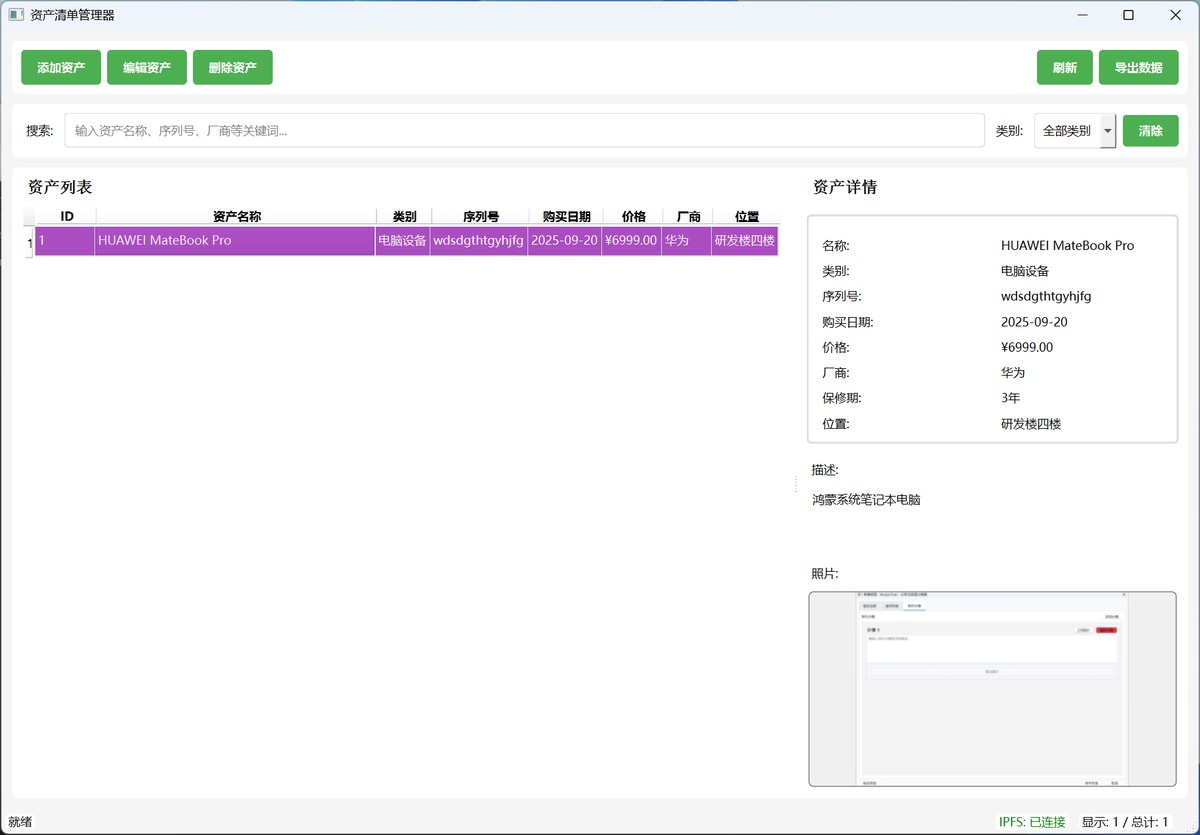Click the splitter handle between panels

pyautogui.click(x=796, y=484)
